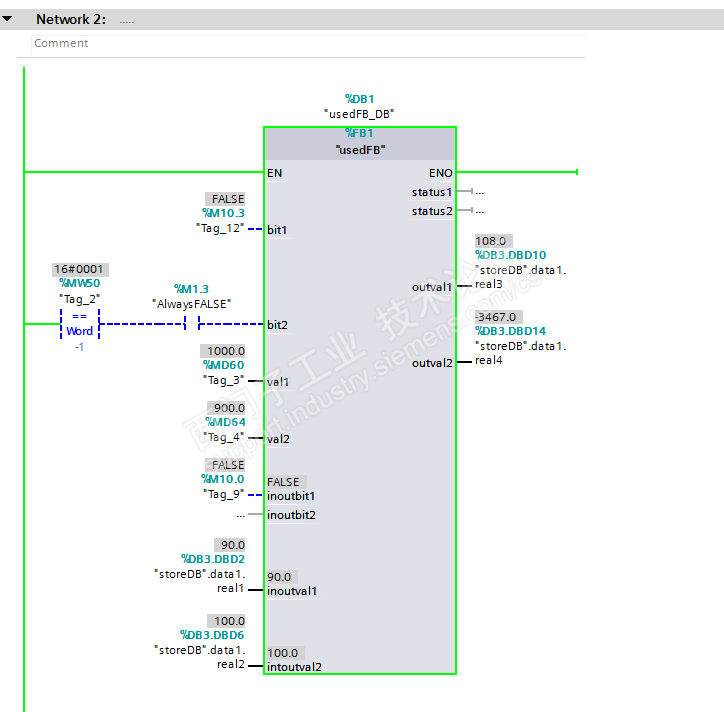The image size is (724, 712).
Task: Select the "Tag_9" operand
Action: click(223, 494)
